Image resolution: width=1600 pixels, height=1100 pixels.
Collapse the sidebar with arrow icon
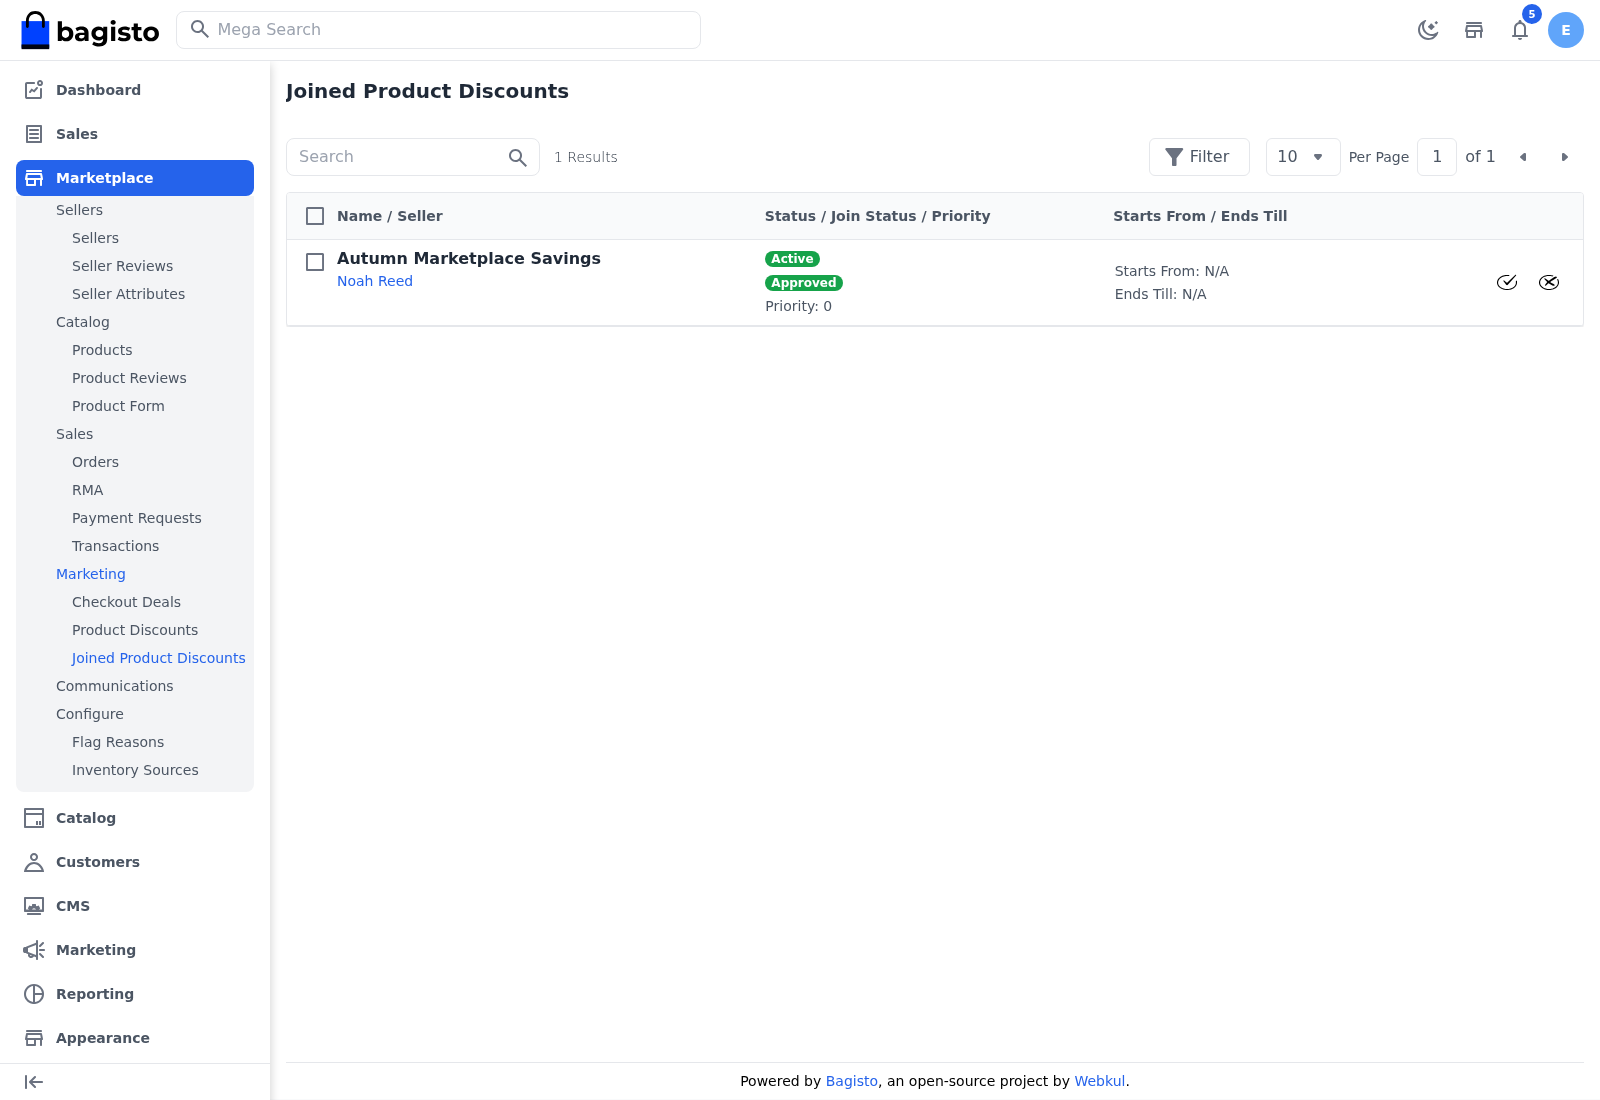pos(34,1082)
